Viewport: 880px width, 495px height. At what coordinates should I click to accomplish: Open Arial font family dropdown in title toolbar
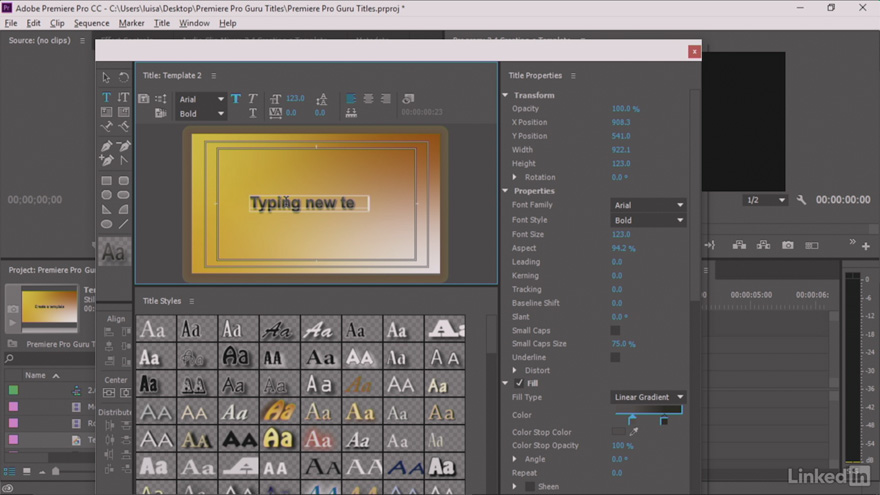pyautogui.click(x=200, y=99)
